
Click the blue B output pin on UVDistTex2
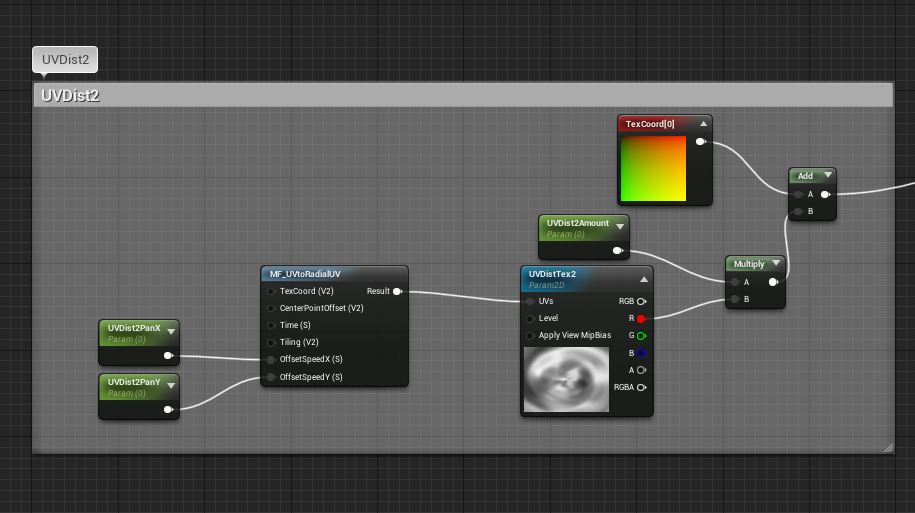click(641, 353)
